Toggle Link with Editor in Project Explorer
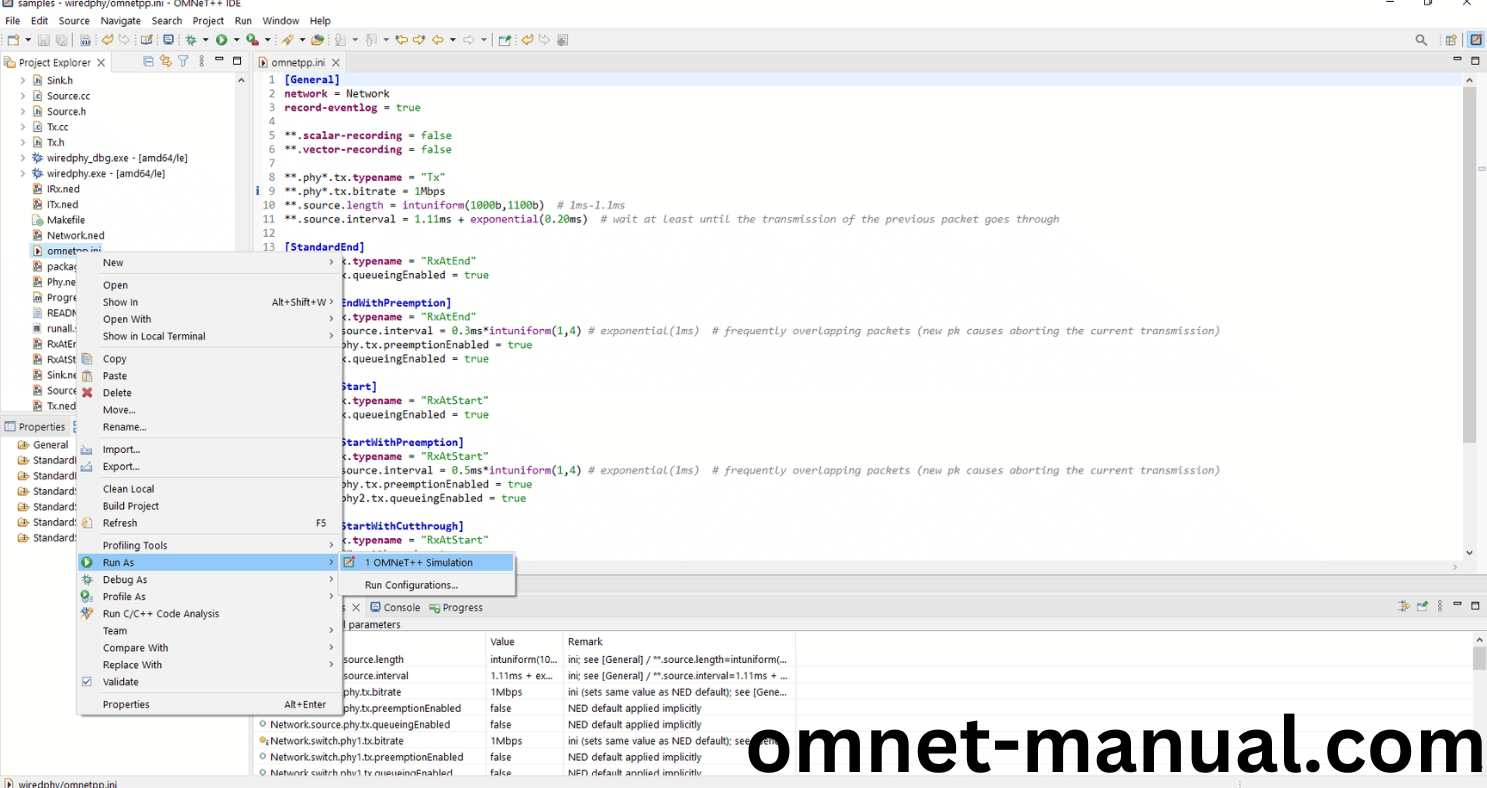Image resolution: width=1487 pixels, height=788 pixels. (x=165, y=61)
